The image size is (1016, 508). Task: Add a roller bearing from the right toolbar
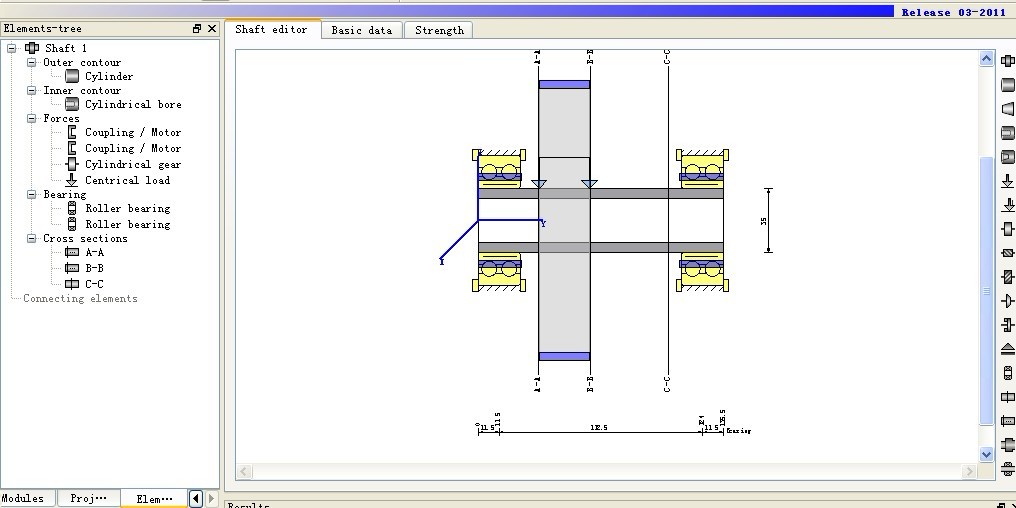click(x=1008, y=373)
